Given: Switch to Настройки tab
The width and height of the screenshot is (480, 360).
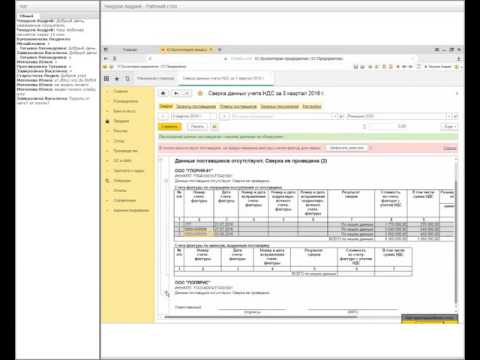Looking at the screenshot, I should (x=312, y=106).
